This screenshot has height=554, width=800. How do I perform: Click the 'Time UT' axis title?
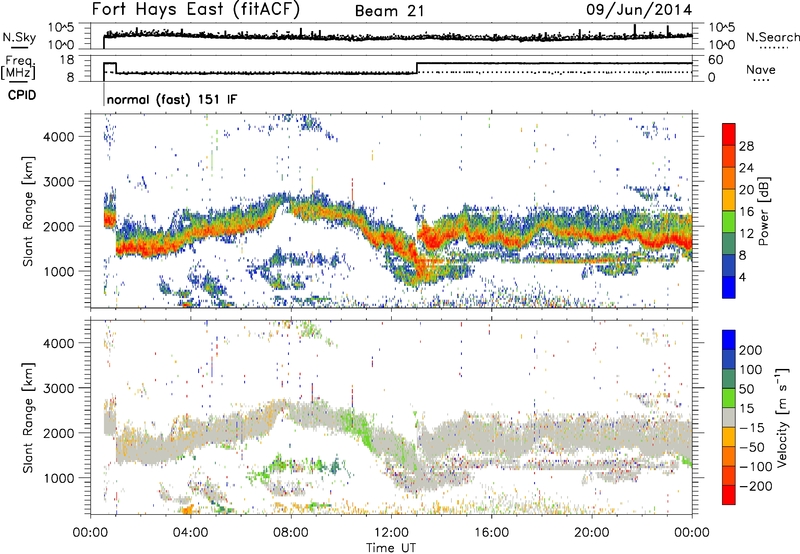391,548
